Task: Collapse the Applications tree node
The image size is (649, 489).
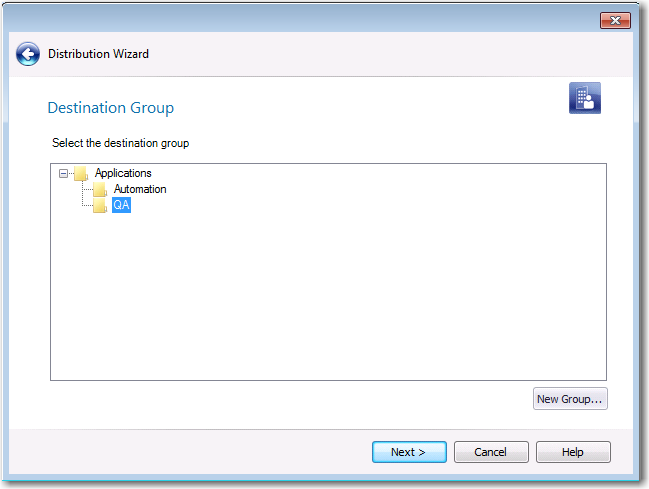Action: pos(64,174)
